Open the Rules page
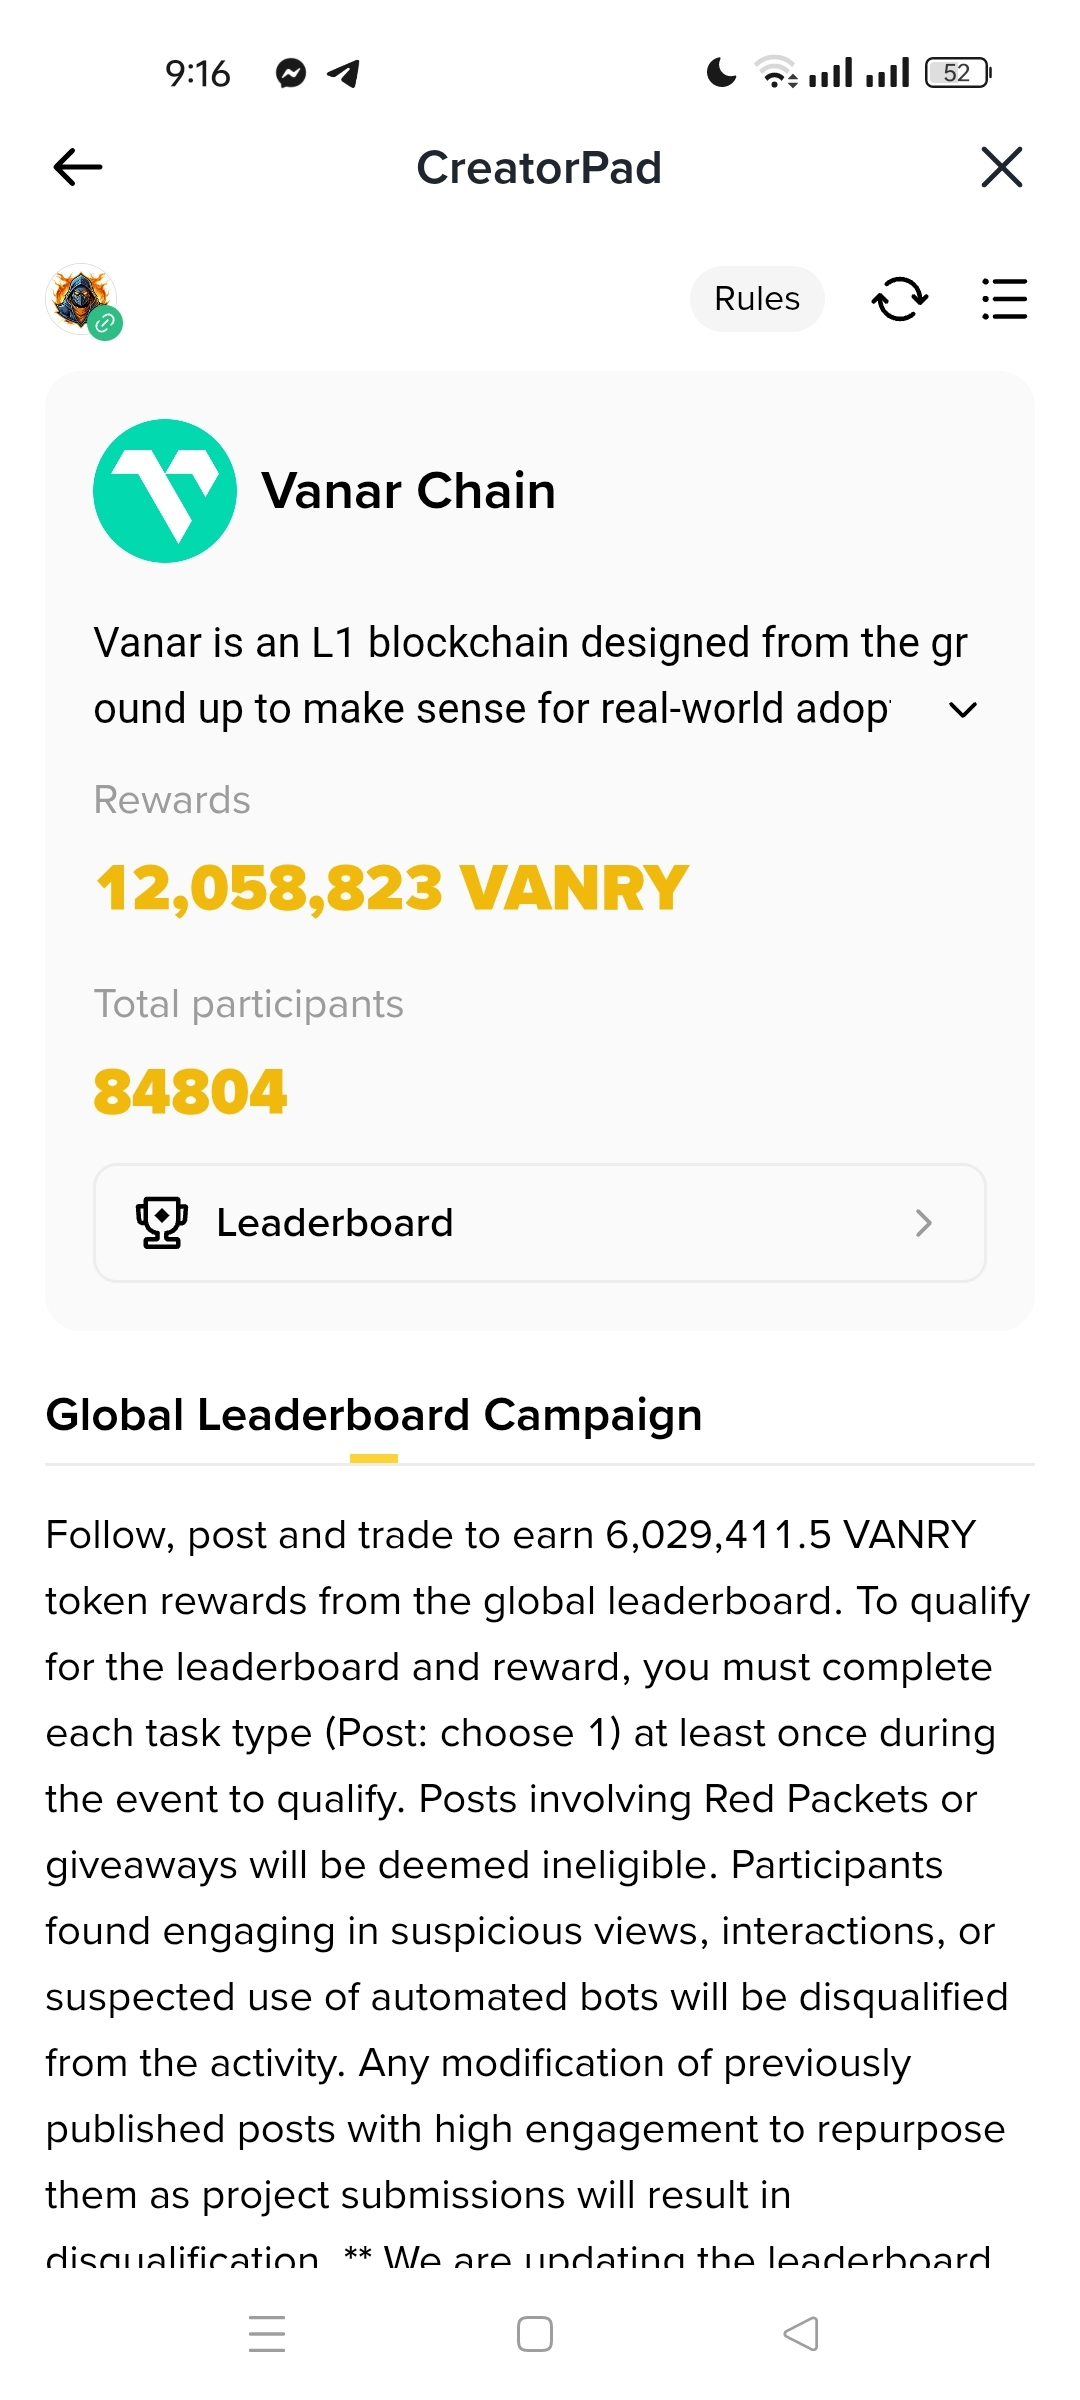The width and height of the screenshot is (1080, 2400). [x=757, y=299]
